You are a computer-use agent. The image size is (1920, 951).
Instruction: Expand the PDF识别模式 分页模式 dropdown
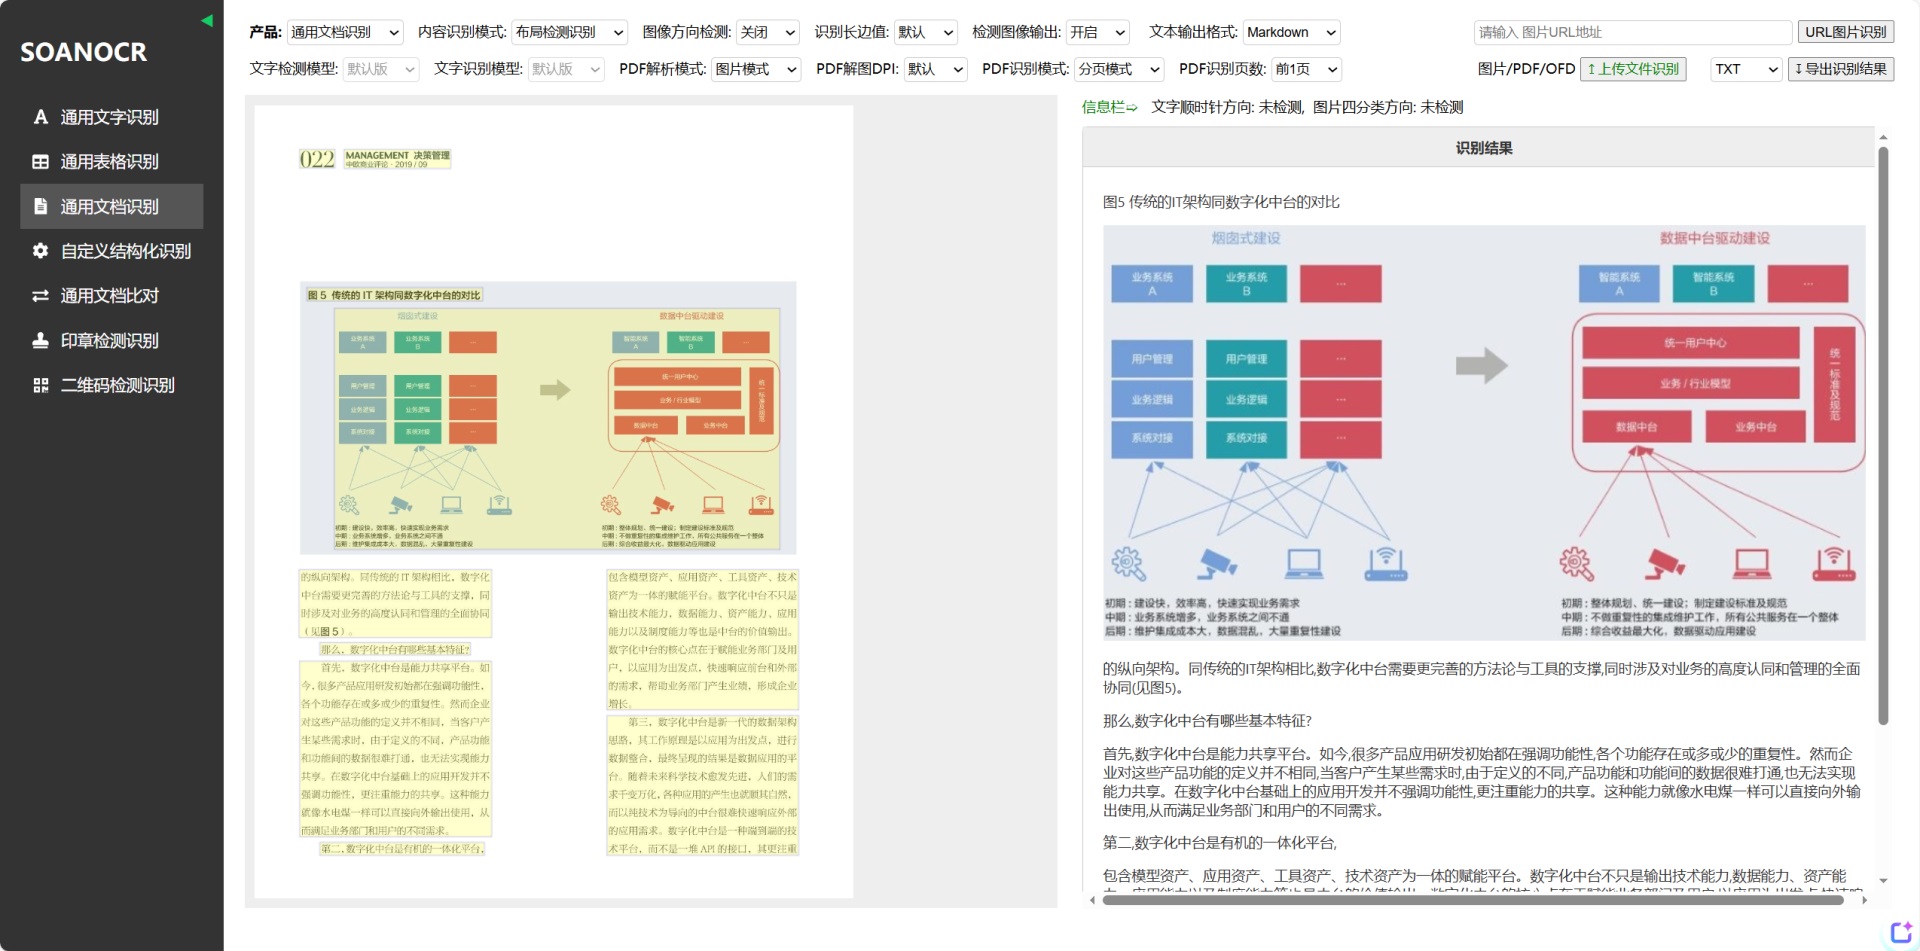[x=1119, y=69]
